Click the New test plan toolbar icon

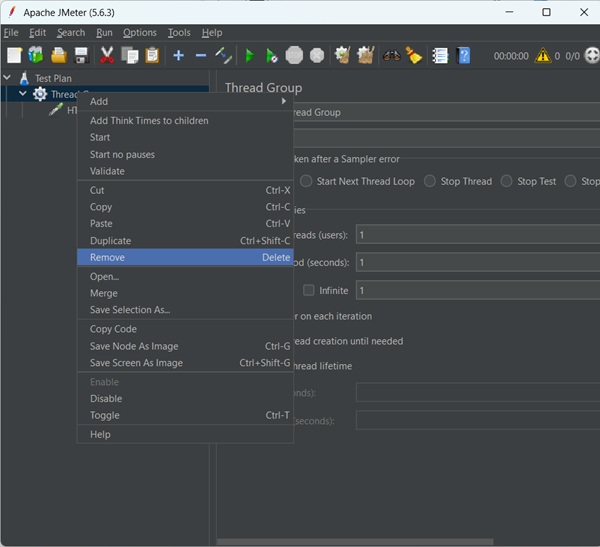point(14,55)
